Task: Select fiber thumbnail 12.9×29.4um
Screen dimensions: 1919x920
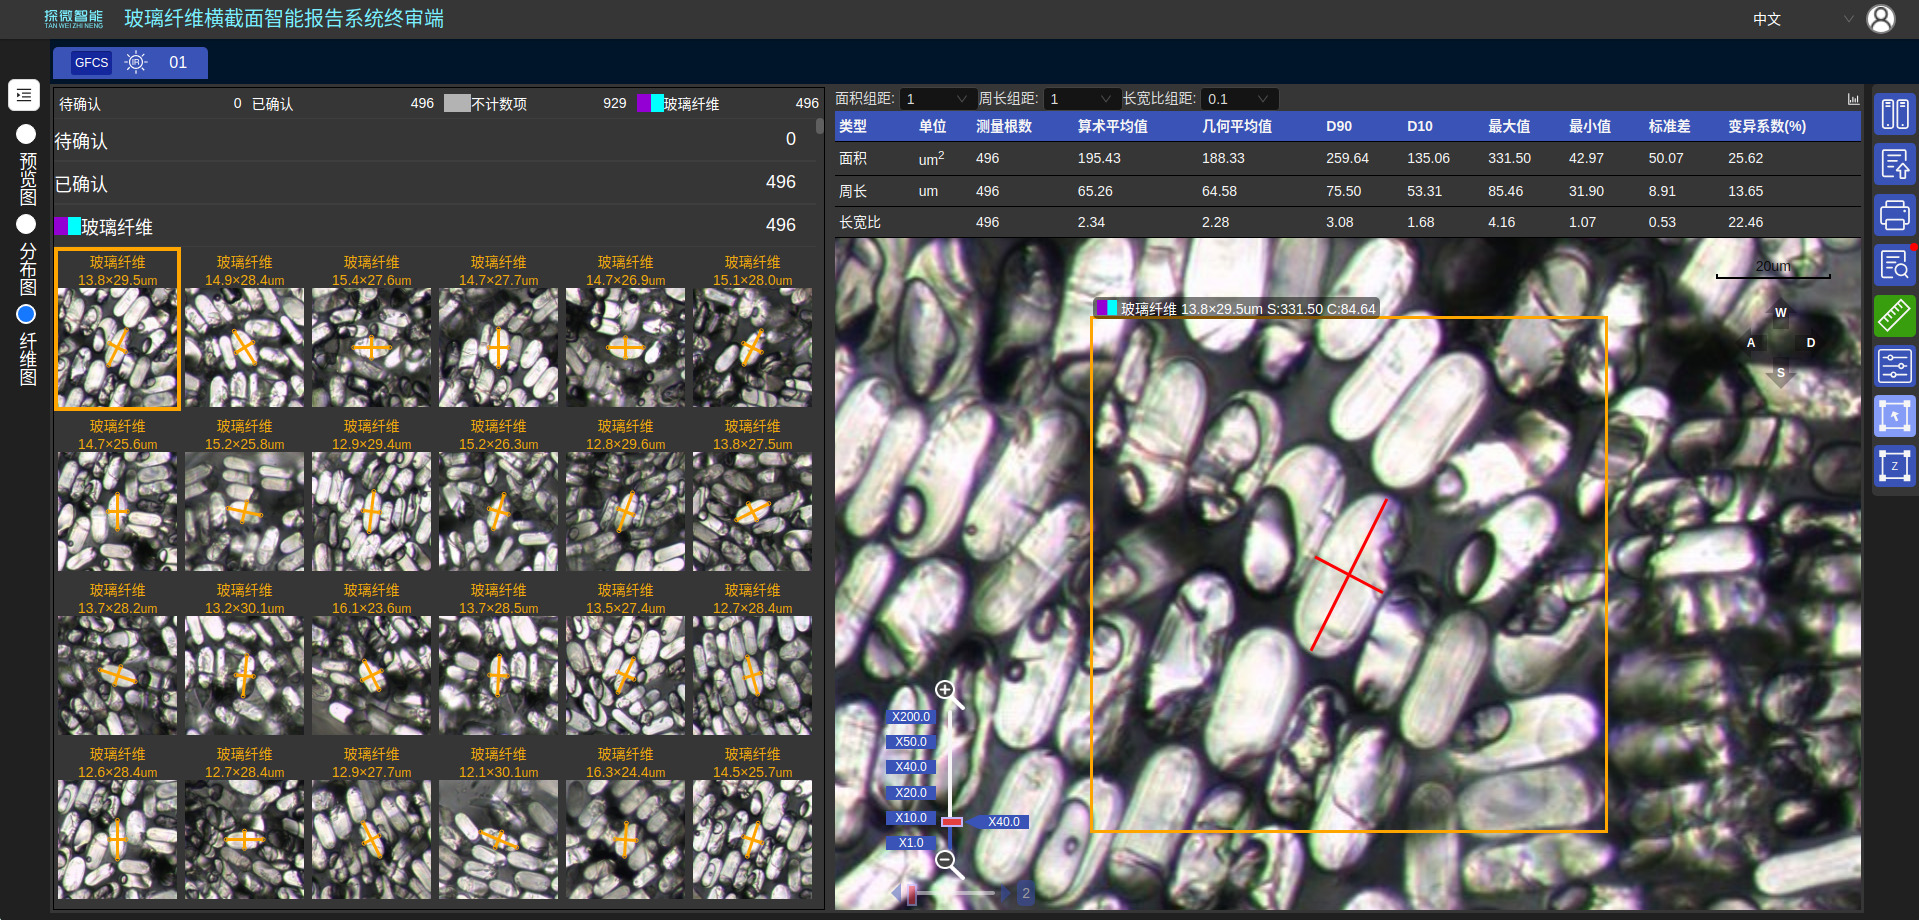Action: coord(371,493)
